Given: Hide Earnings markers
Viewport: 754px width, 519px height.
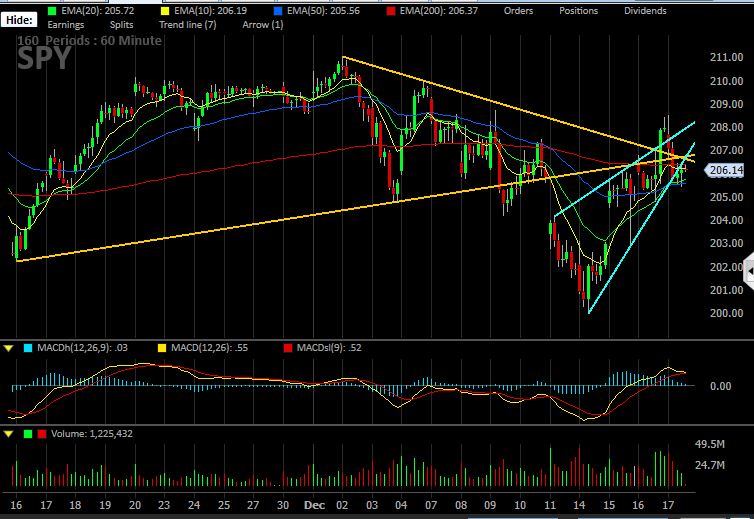Looking at the screenshot, I should pyautogui.click(x=65, y=25).
